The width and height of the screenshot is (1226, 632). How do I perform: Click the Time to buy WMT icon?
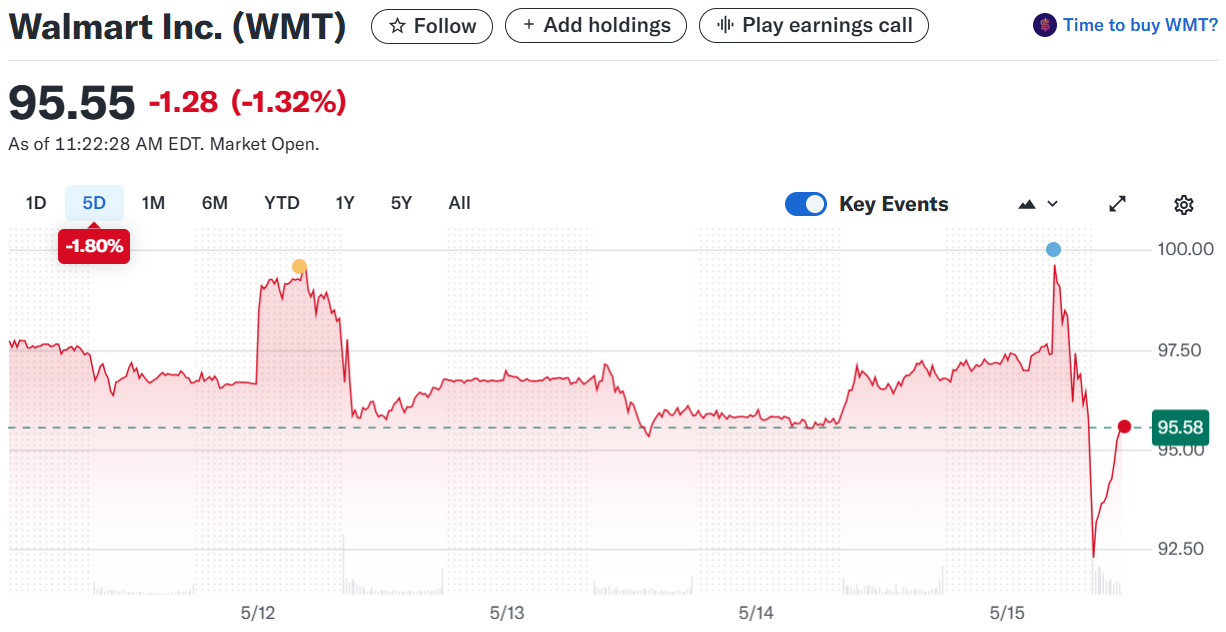pos(1044,25)
